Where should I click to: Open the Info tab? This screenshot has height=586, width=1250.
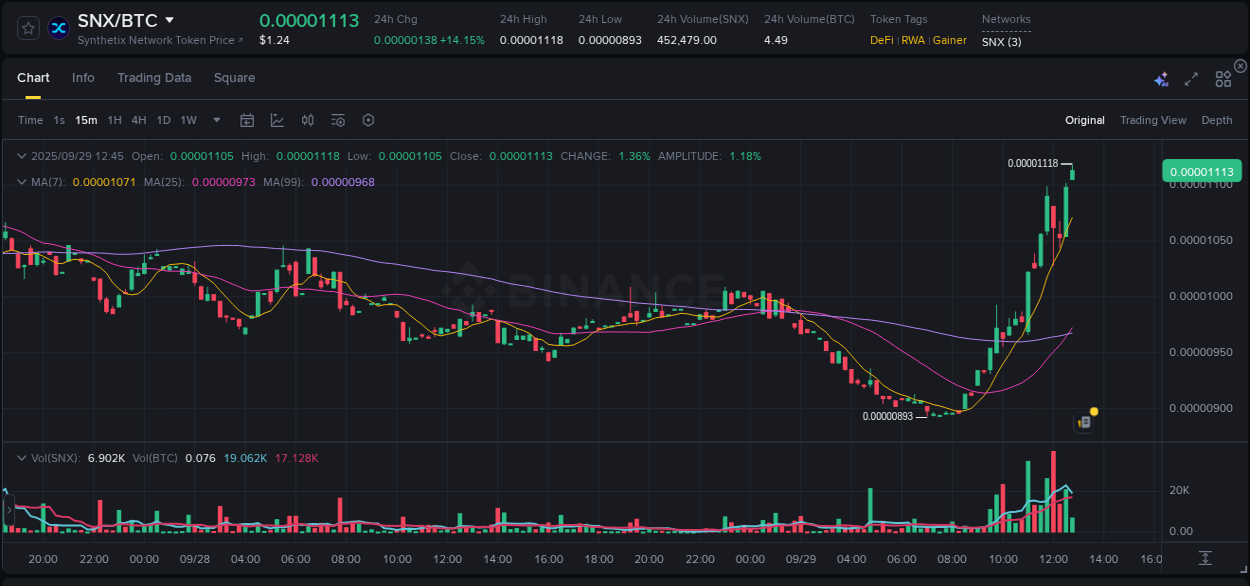(83, 77)
